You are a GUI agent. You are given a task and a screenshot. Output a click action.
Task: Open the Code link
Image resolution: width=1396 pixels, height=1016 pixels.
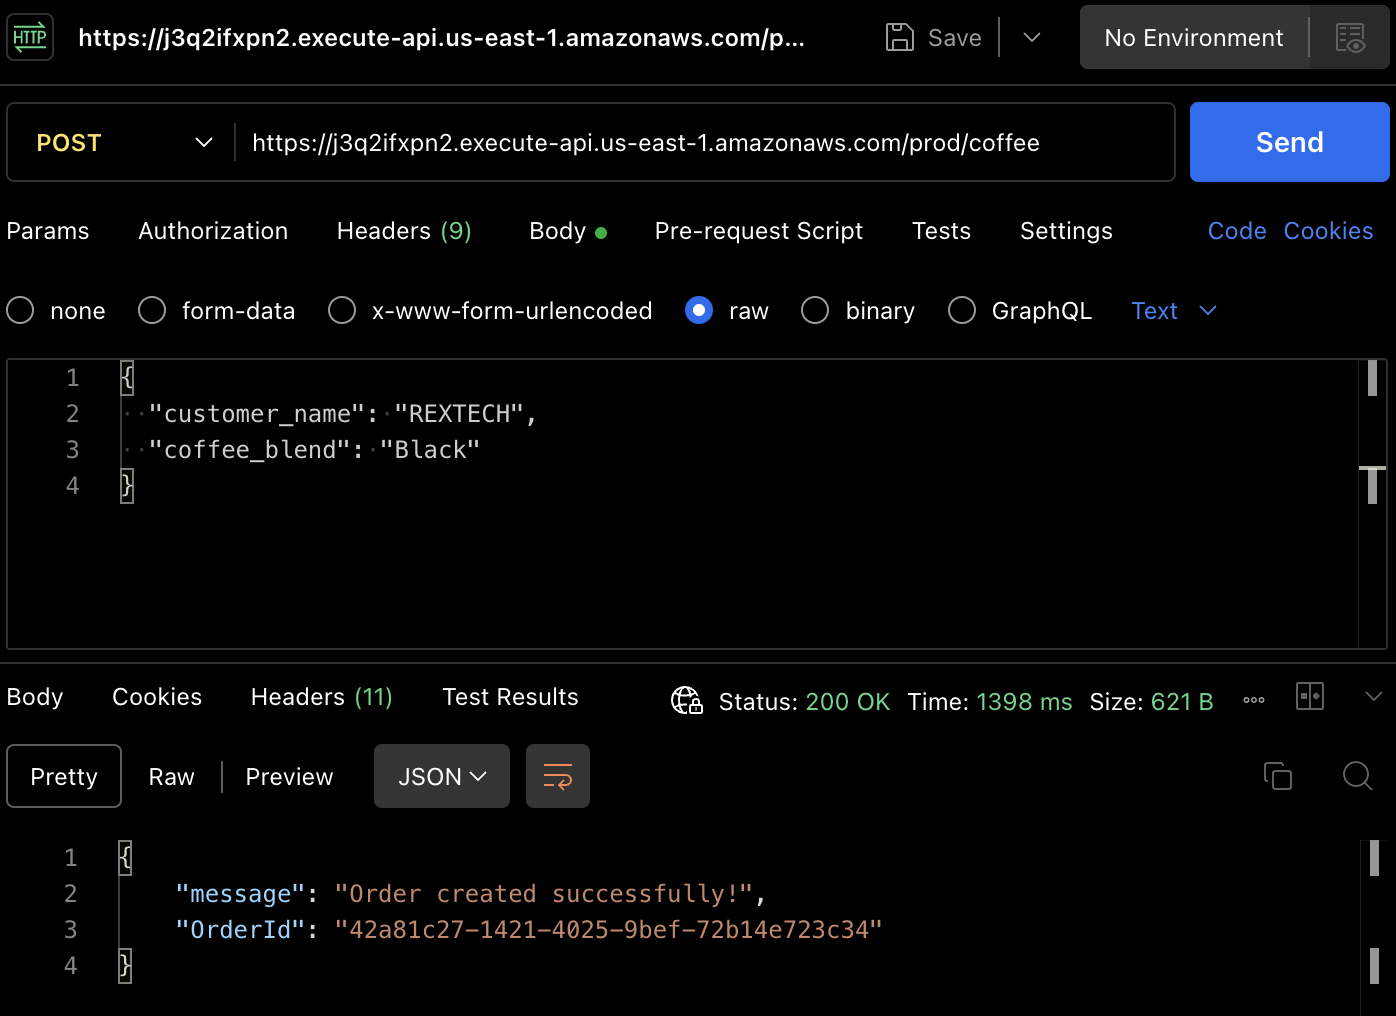[x=1237, y=231]
